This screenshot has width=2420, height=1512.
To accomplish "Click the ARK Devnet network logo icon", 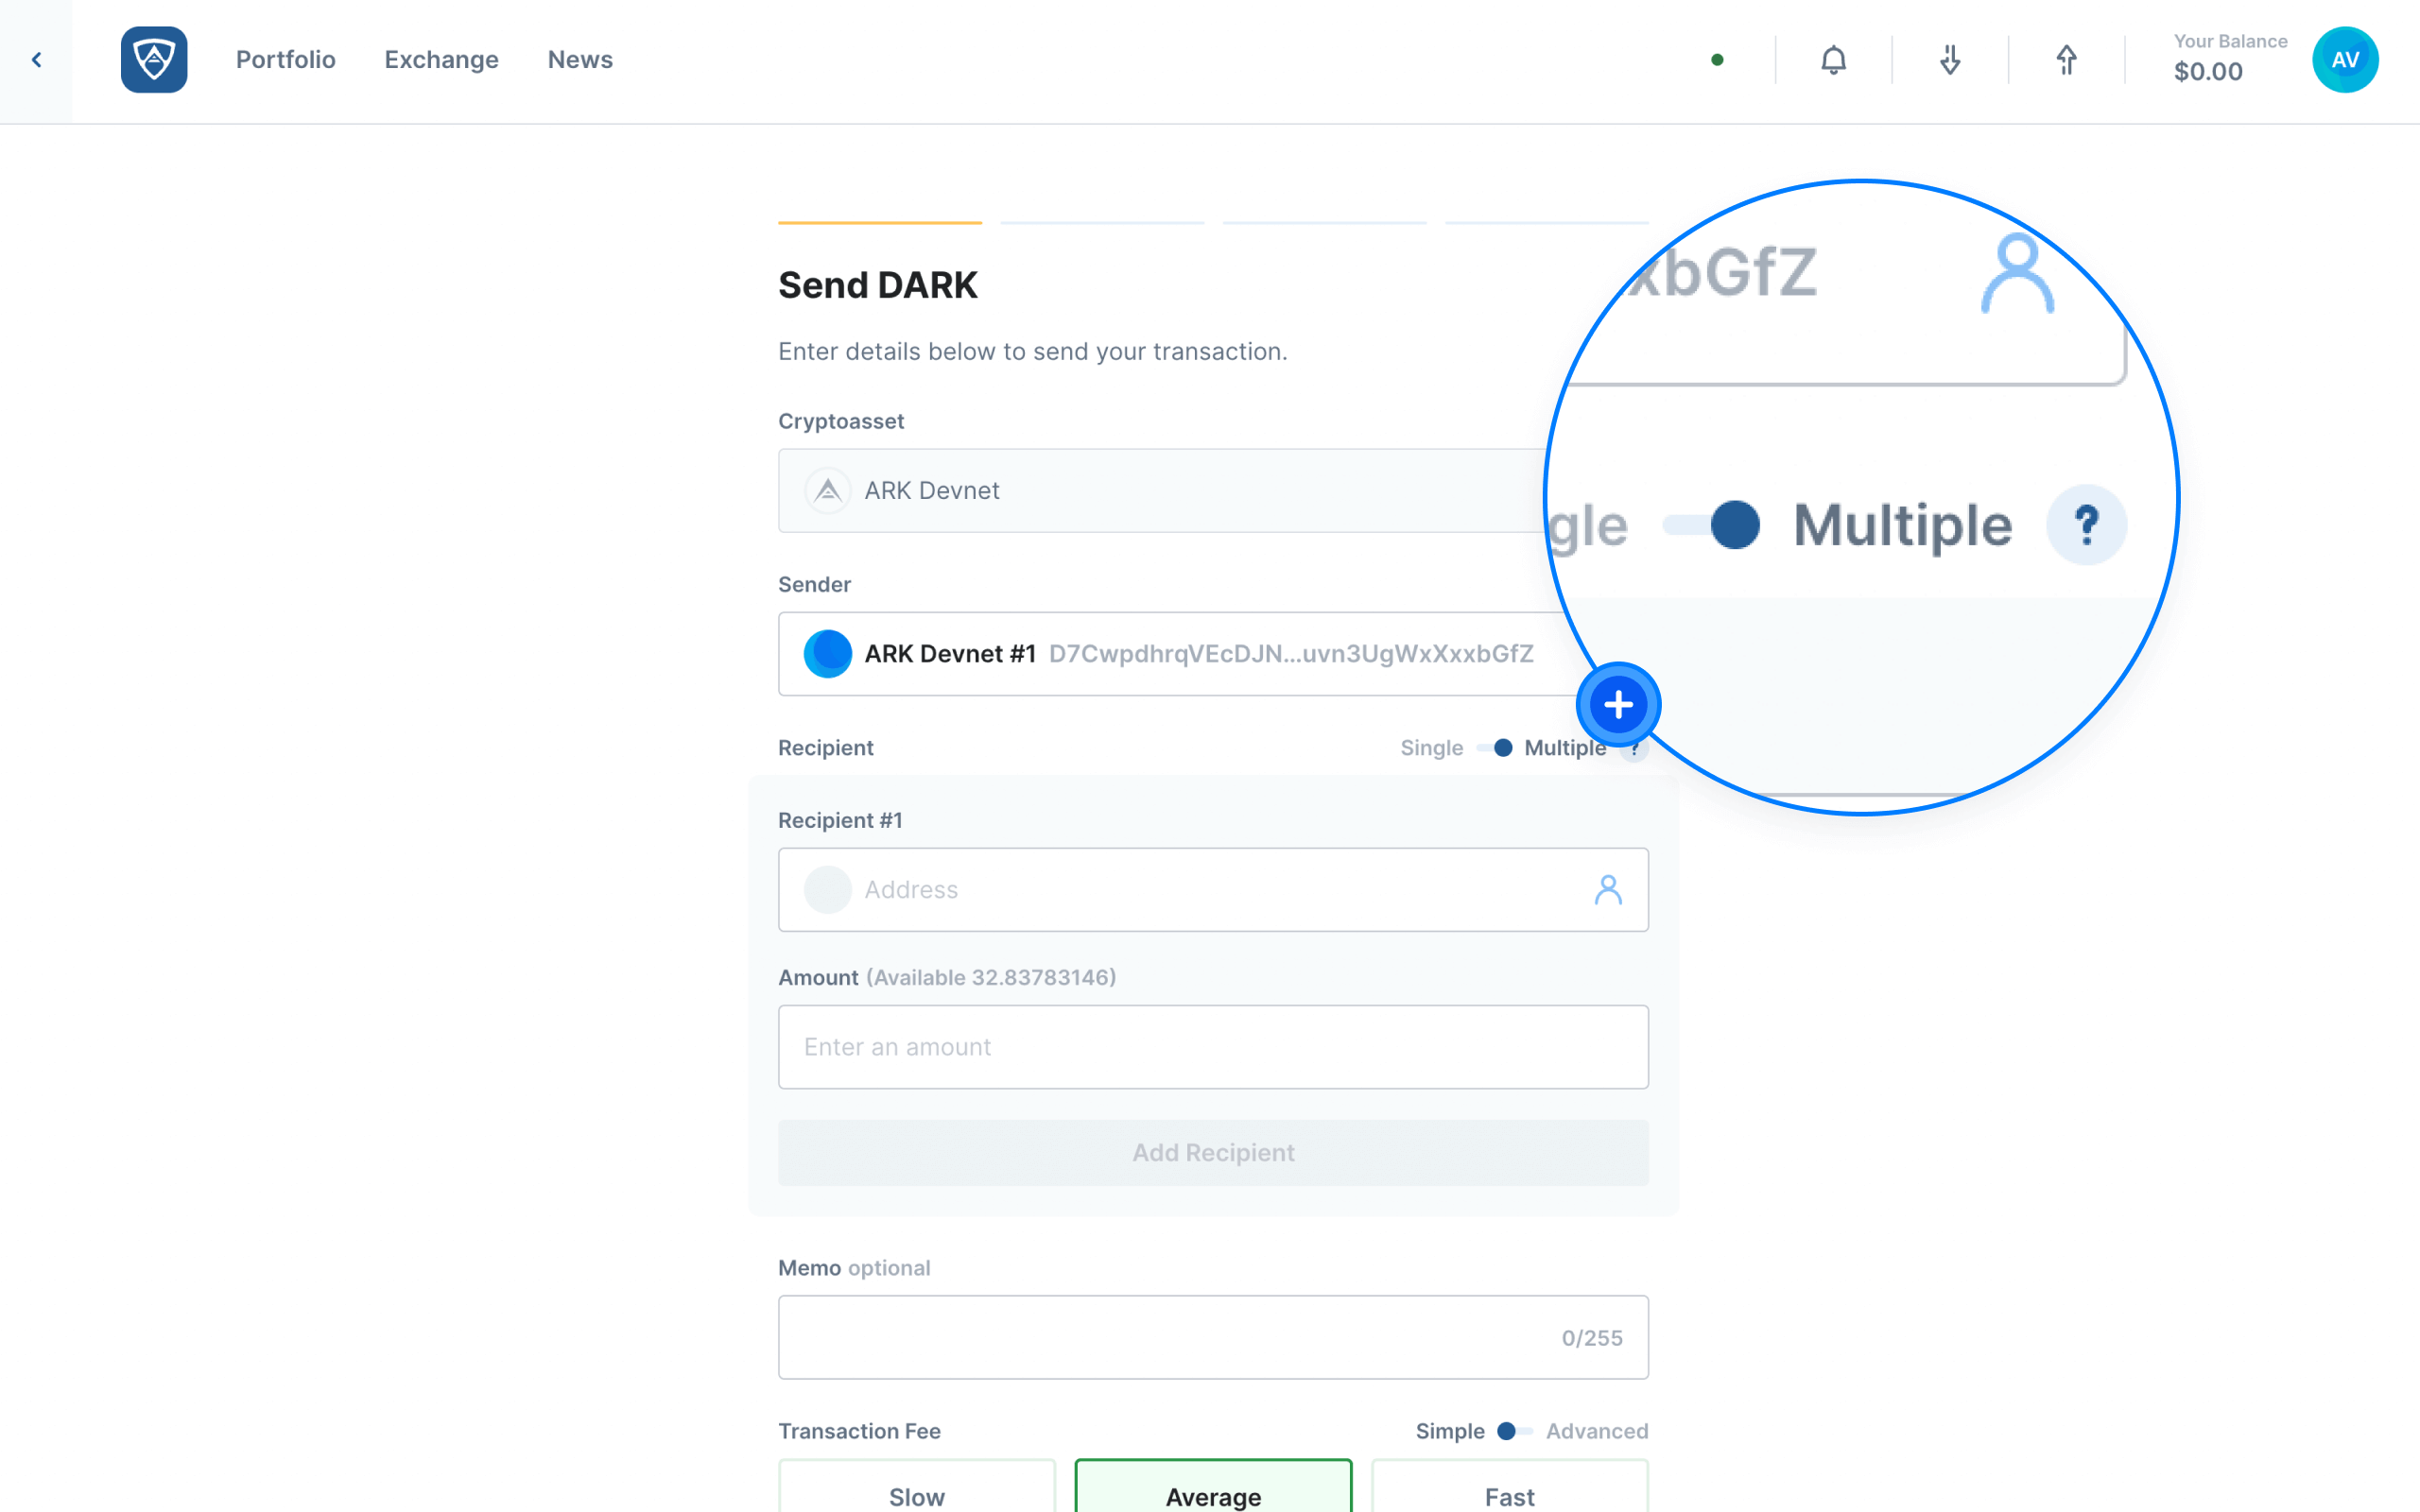I will pyautogui.click(x=827, y=490).
